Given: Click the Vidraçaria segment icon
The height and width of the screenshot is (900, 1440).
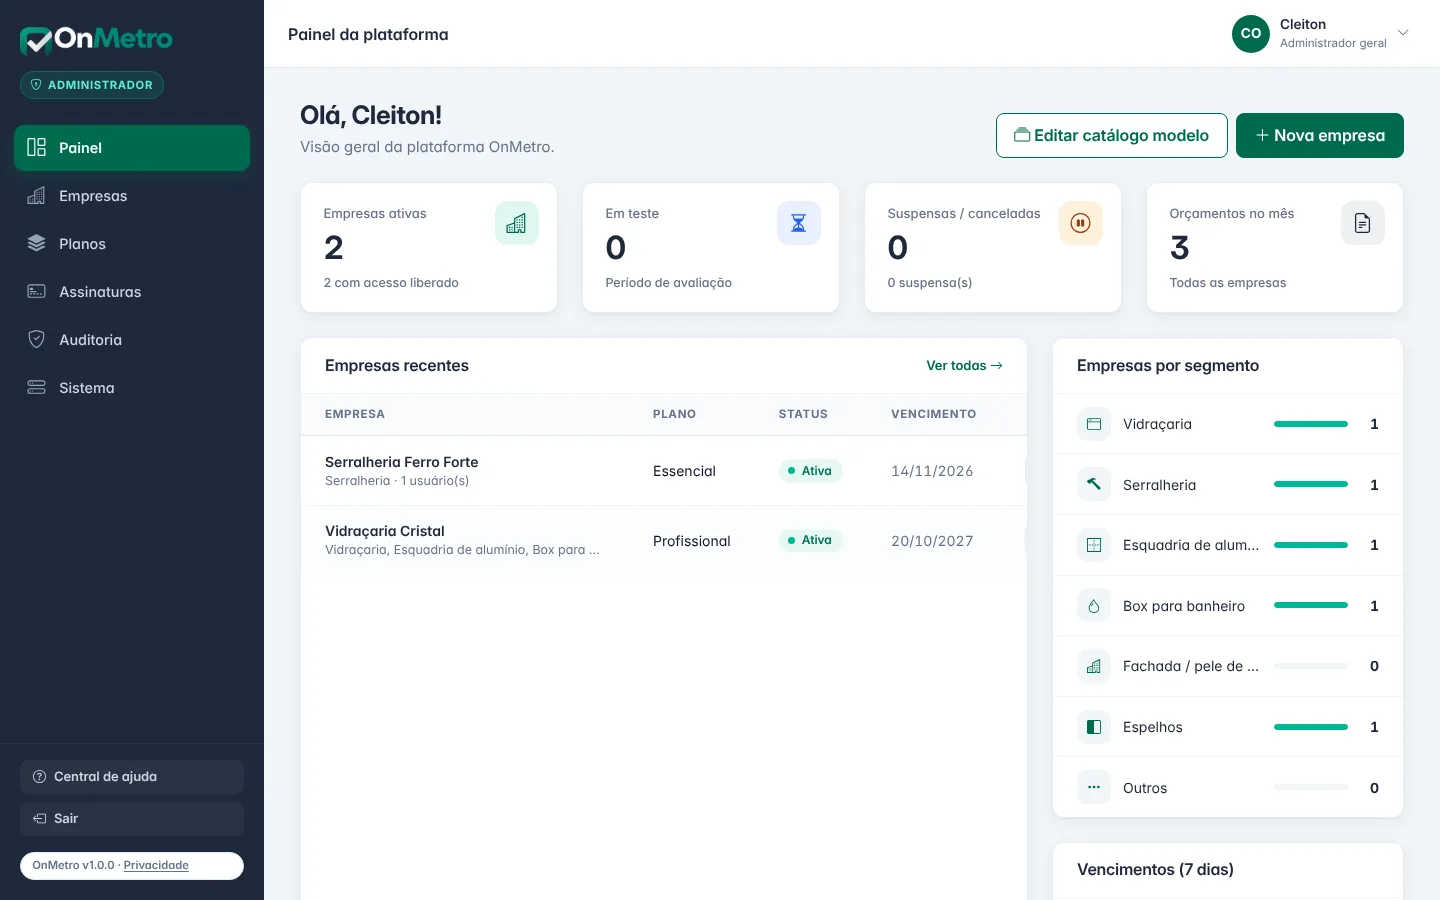Looking at the screenshot, I should [x=1094, y=424].
